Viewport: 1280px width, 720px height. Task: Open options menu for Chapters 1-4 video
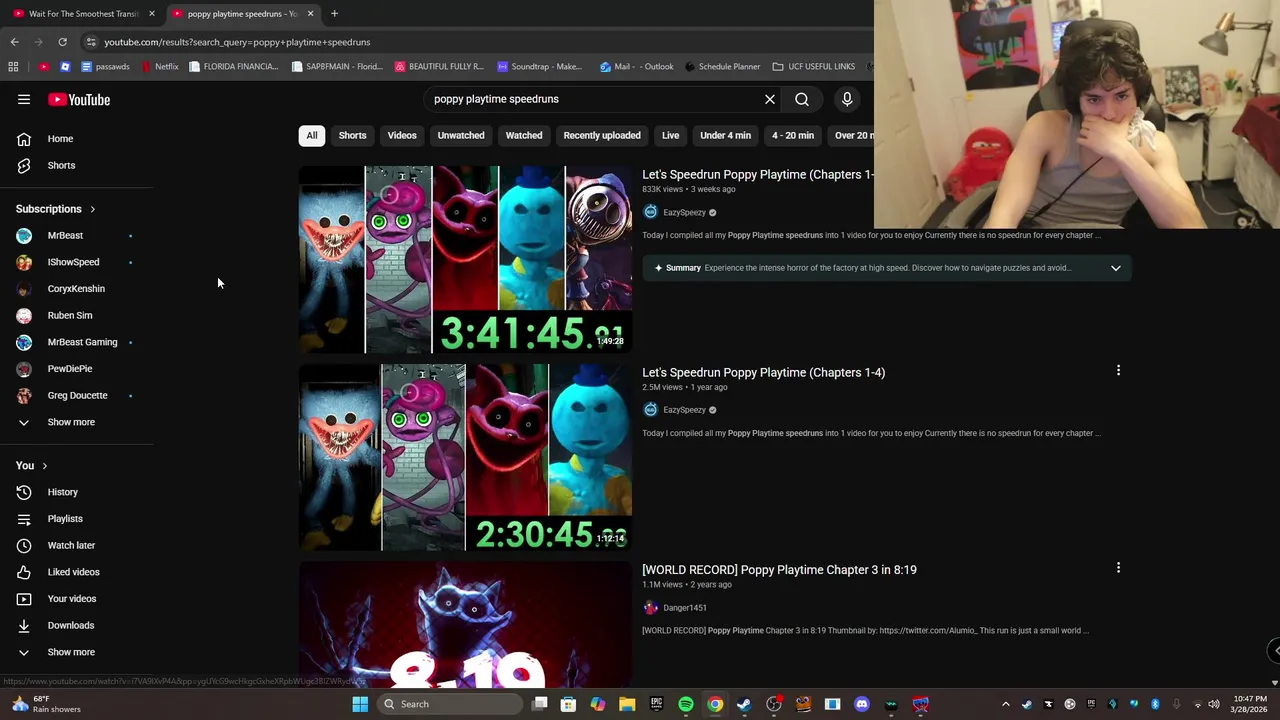pyautogui.click(x=1118, y=371)
